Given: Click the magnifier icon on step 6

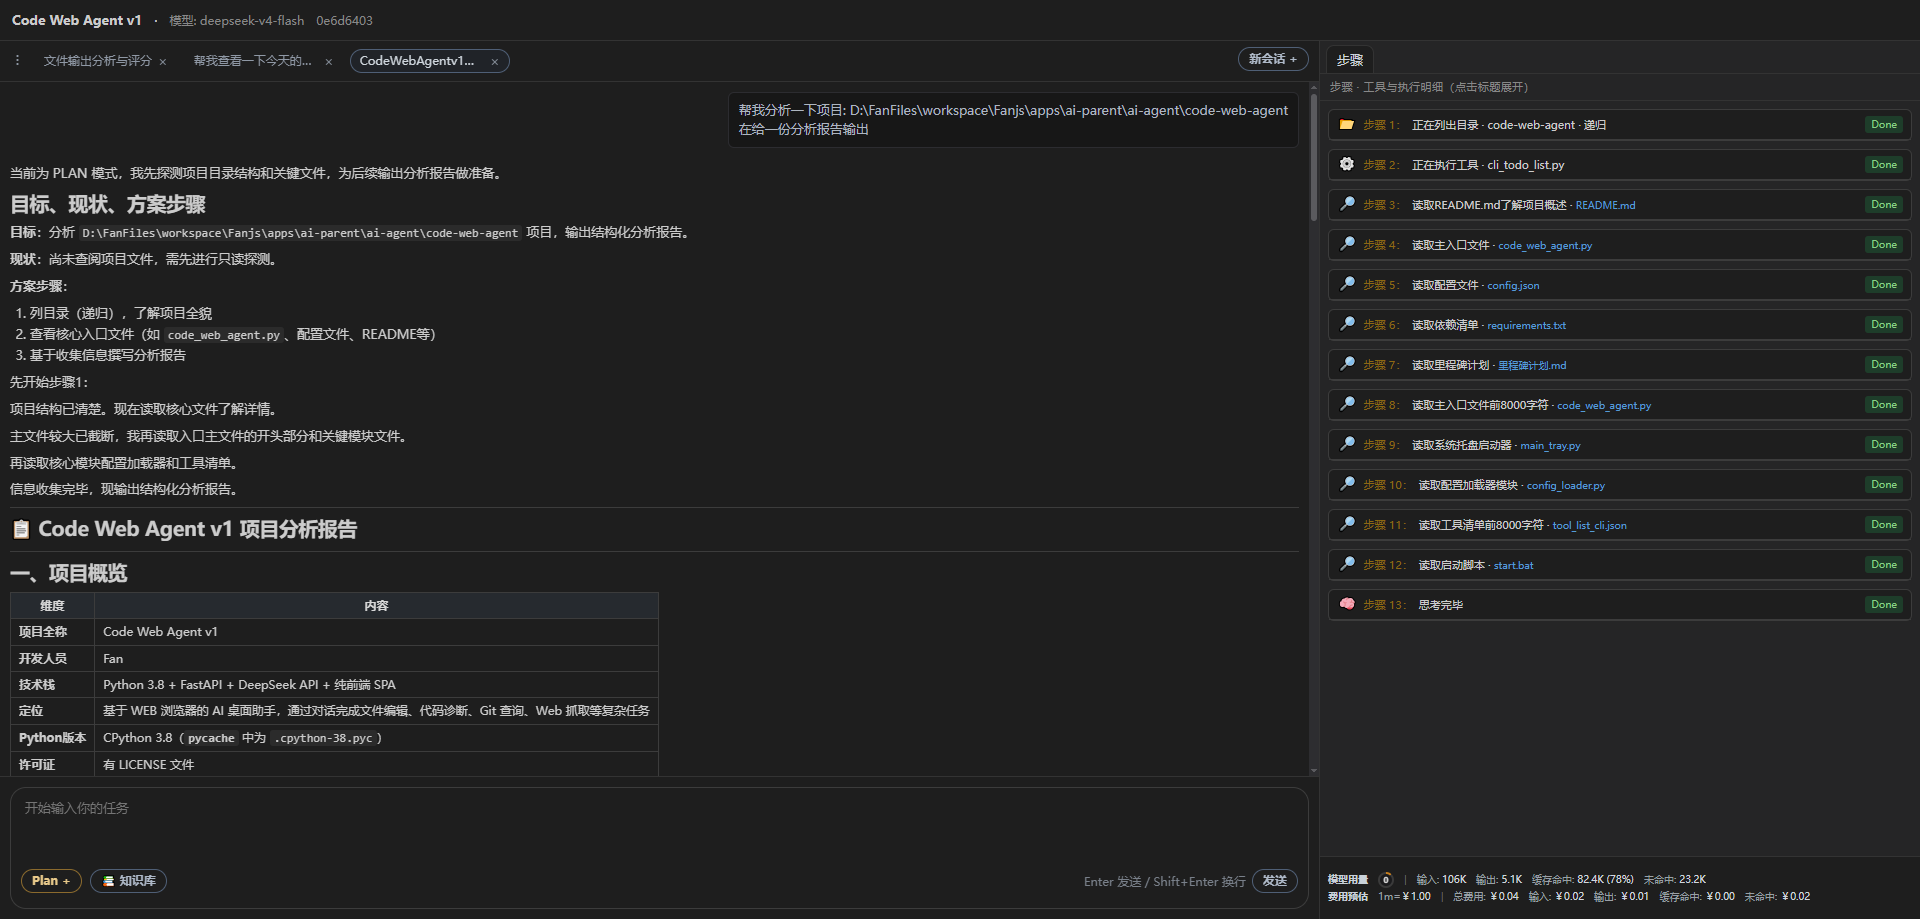Looking at the screenshot, I should pos(1347,325).
